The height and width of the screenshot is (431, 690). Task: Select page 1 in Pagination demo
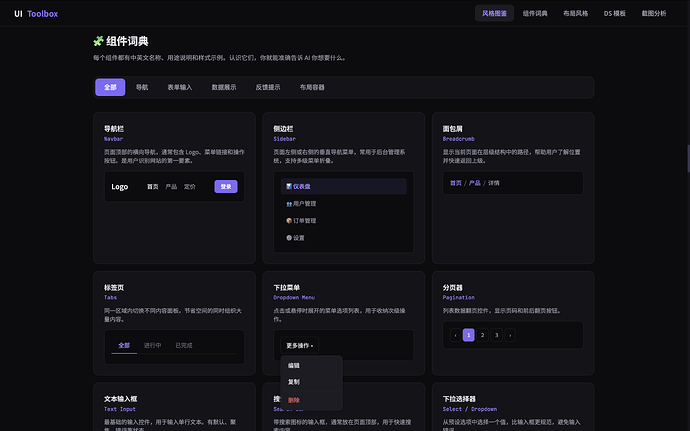469,335
